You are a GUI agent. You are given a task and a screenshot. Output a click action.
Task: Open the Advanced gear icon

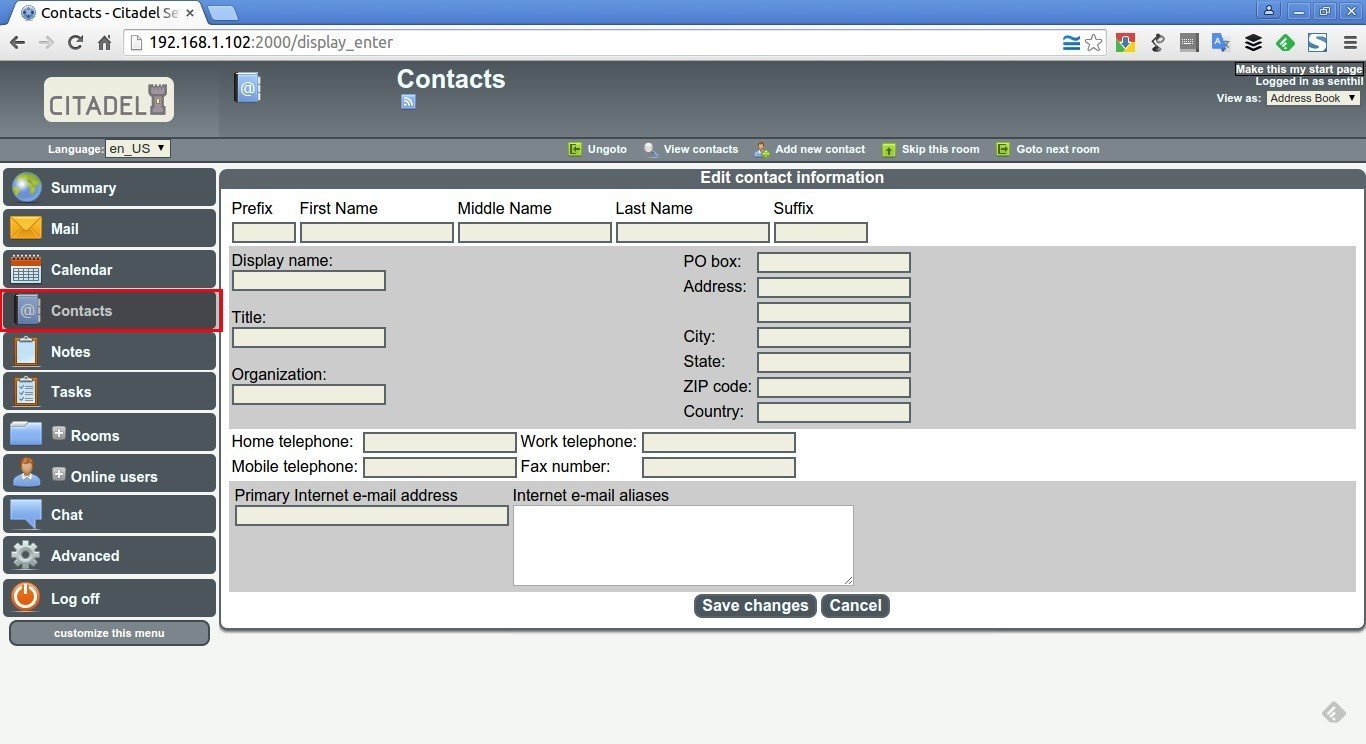click(26, 555)
